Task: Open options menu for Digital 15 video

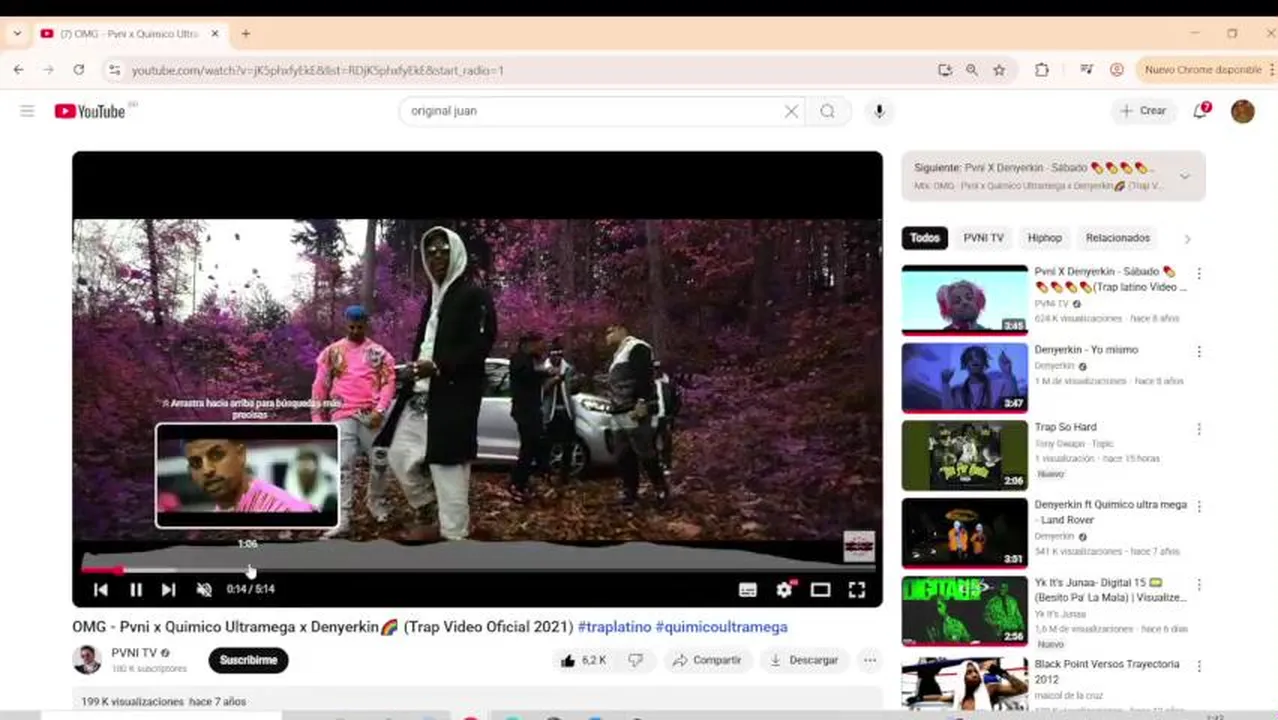Action: [1199, 584]
